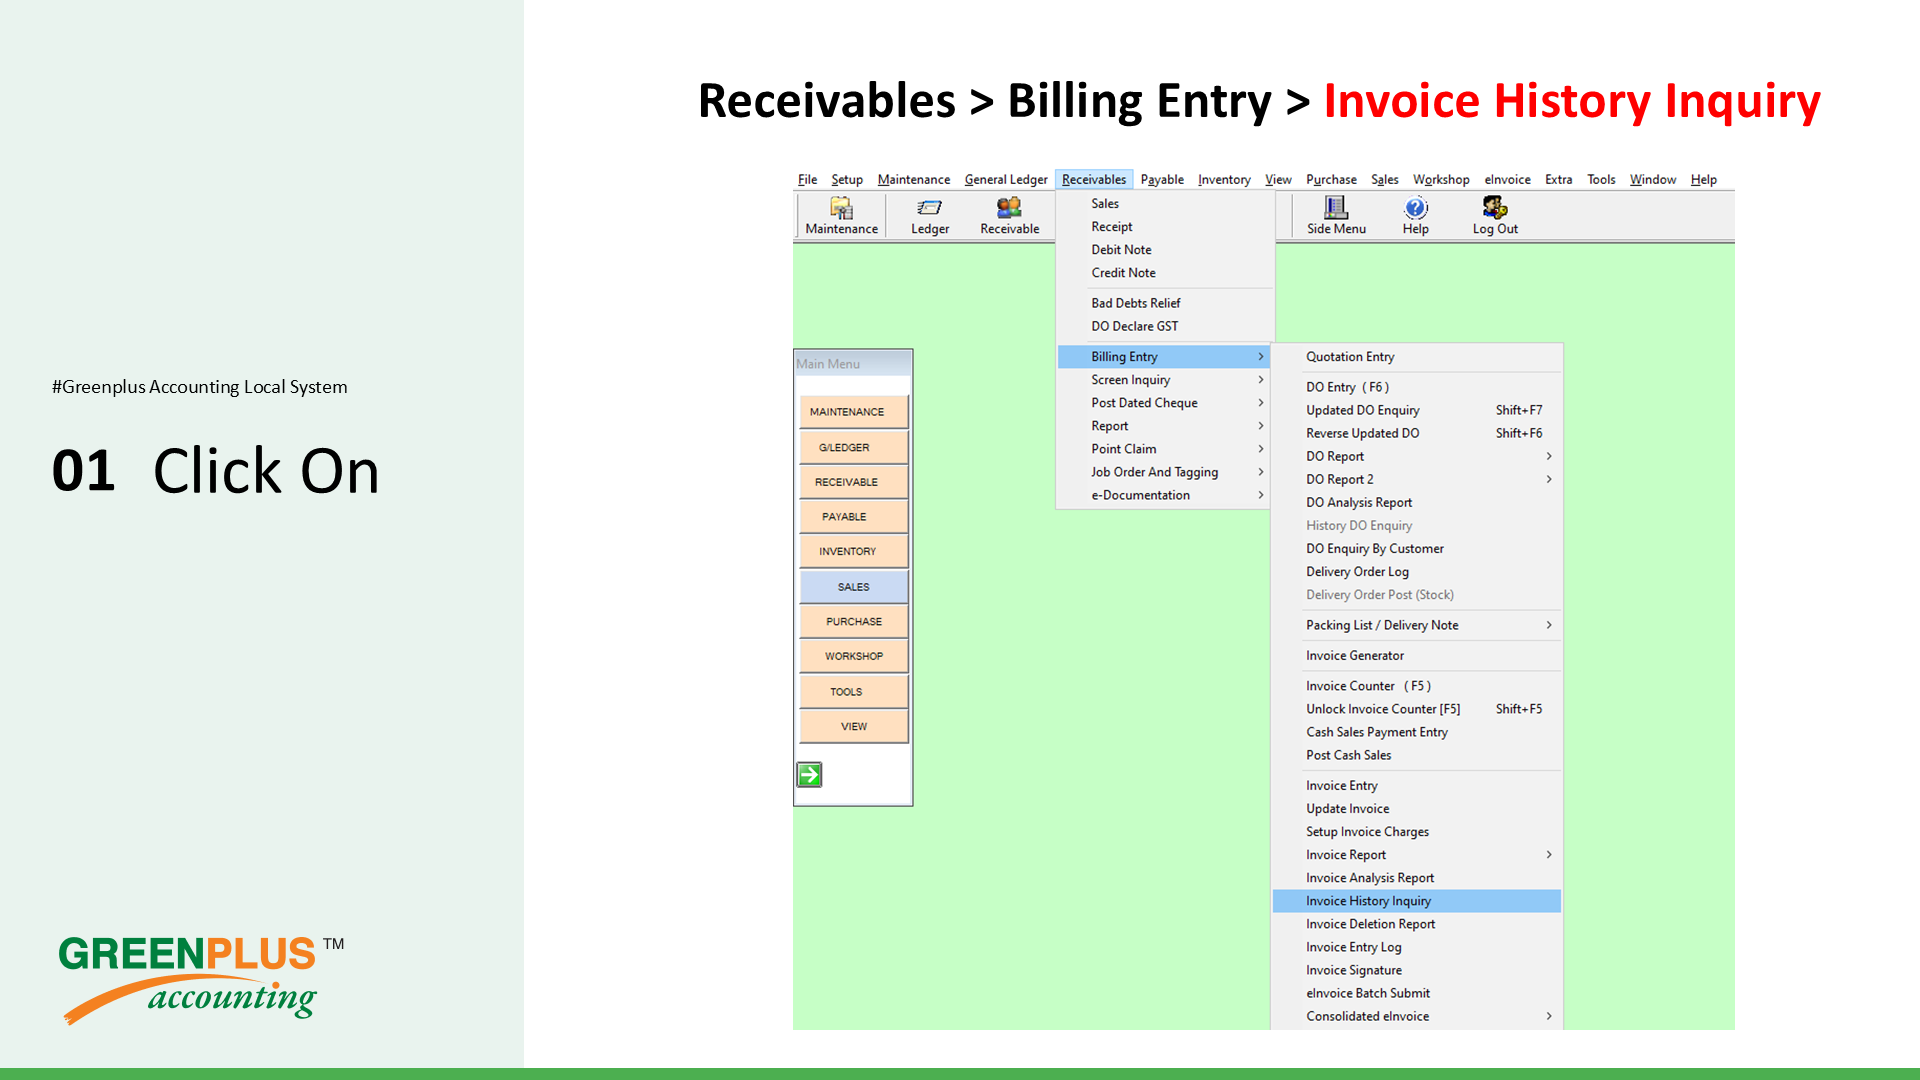Expand the Consolidated eInvoice submenu

[x=1417, y=1016]
